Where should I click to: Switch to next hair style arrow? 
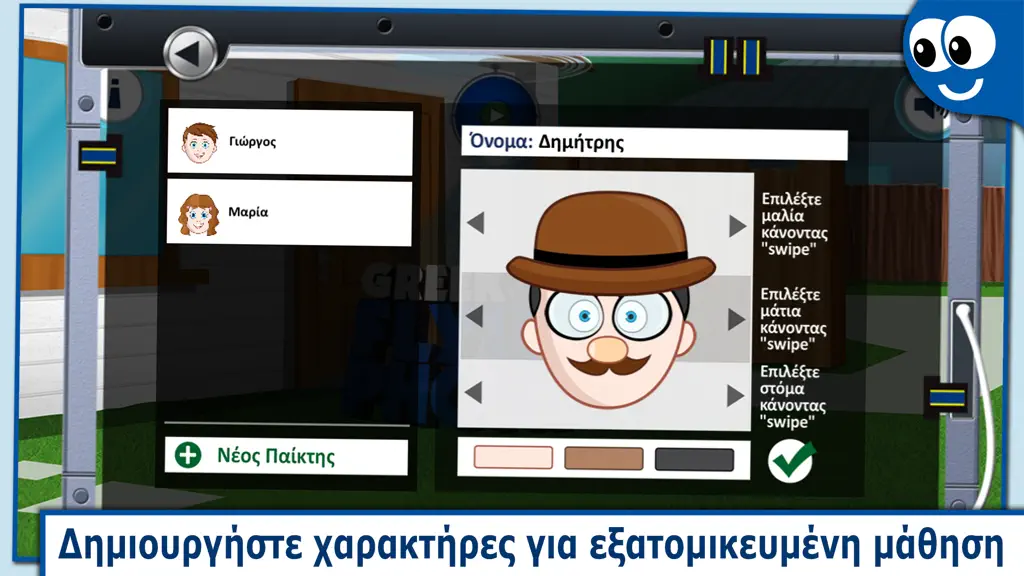click(737, 226)
